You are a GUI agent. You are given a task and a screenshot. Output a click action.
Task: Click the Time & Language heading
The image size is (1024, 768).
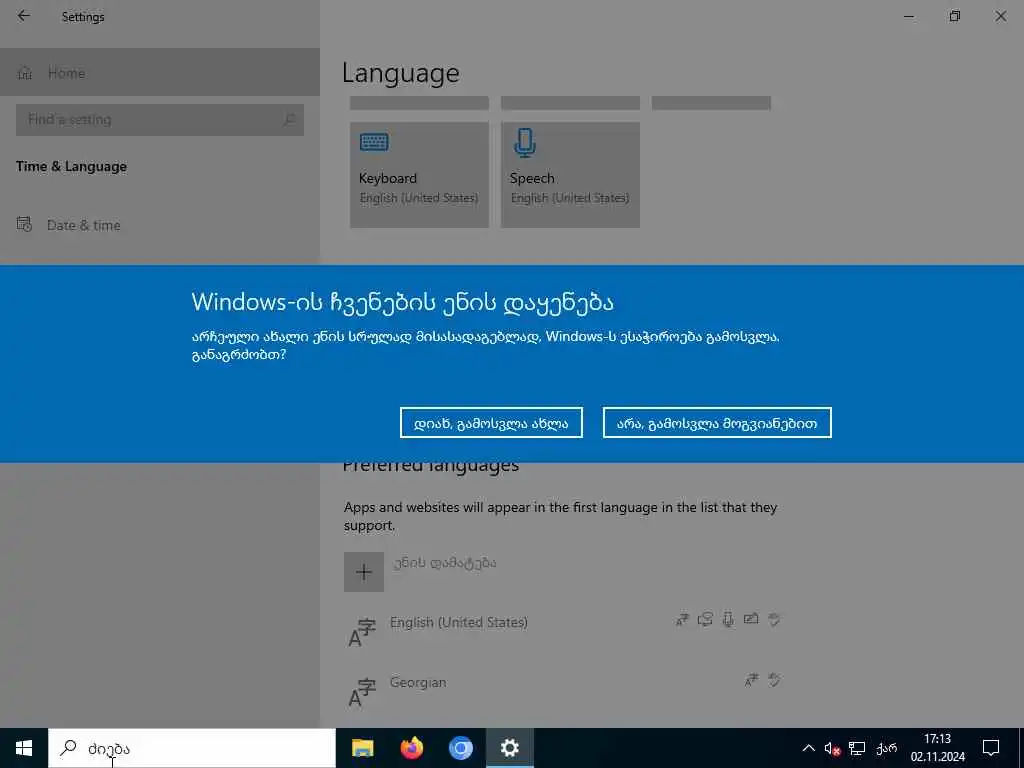(x=72, y=167)
